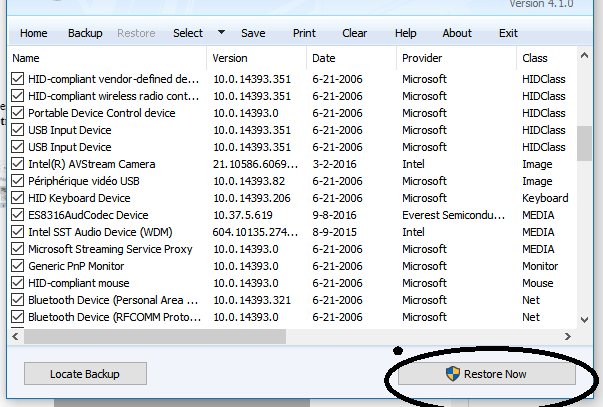This screenshot has width=603, height=407.
Task: Click the vertical scrollbar thumb
Action: (584, 143)
